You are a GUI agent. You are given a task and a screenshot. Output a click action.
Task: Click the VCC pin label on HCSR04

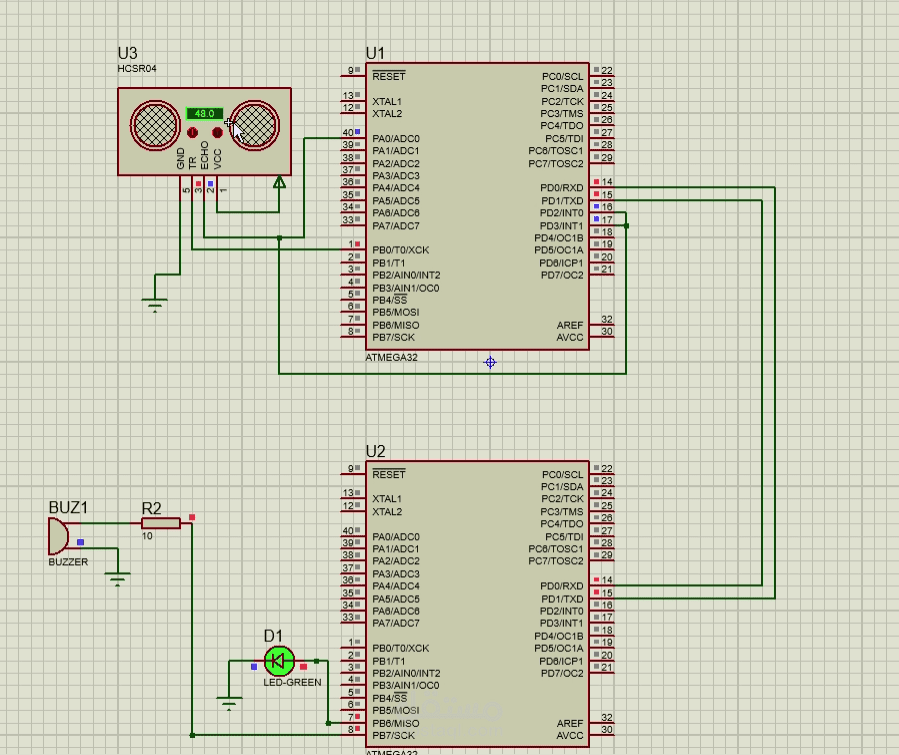[x=217, y=159]
